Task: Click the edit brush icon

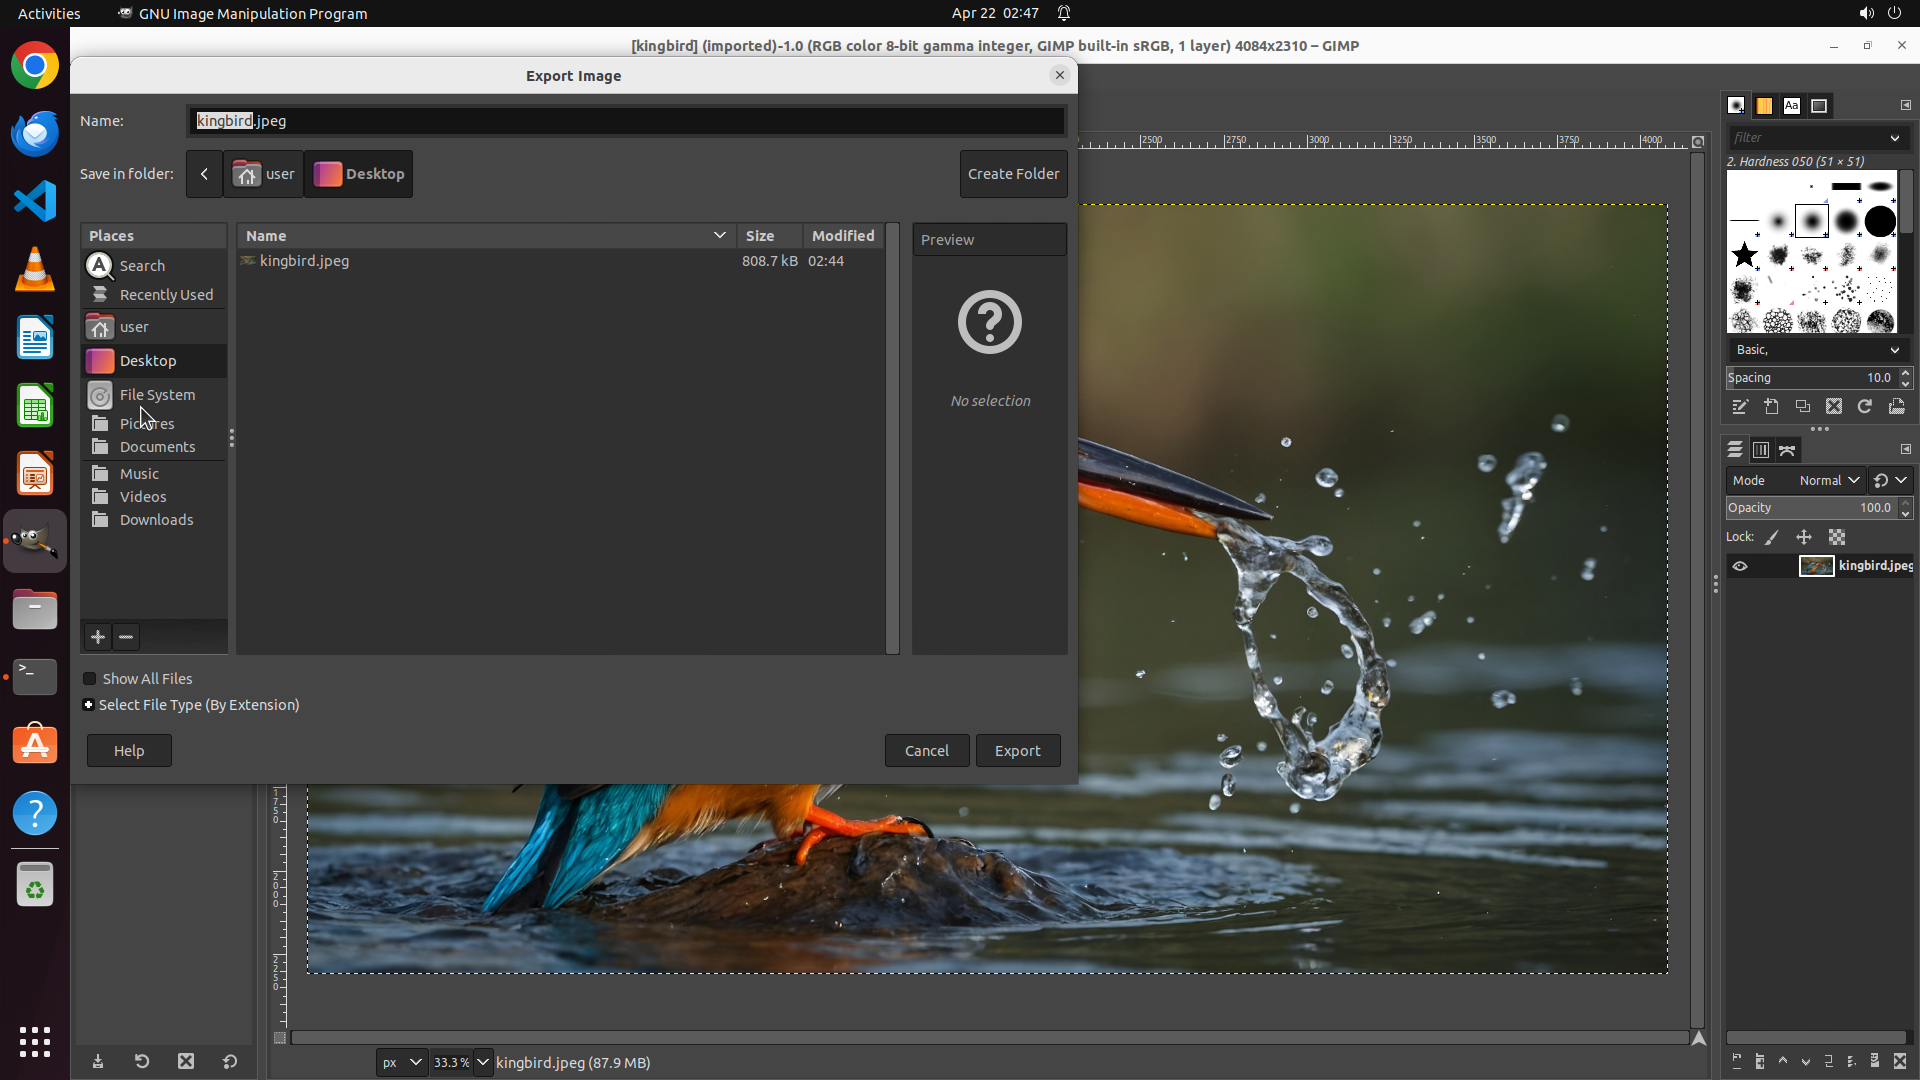Action: 1740,407
